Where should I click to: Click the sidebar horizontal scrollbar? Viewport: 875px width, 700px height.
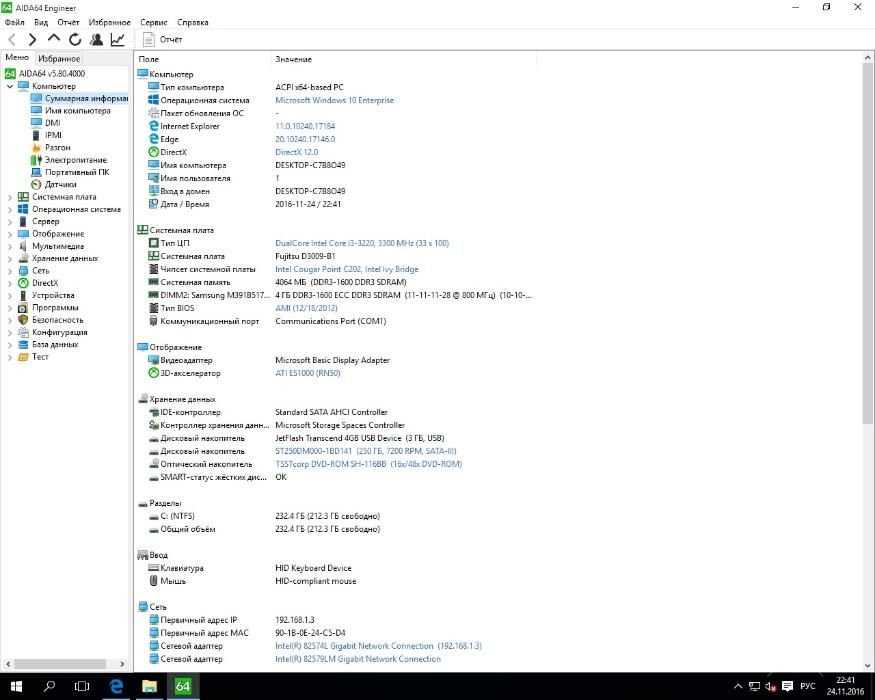pyautogui.click(x=60, y=664)
